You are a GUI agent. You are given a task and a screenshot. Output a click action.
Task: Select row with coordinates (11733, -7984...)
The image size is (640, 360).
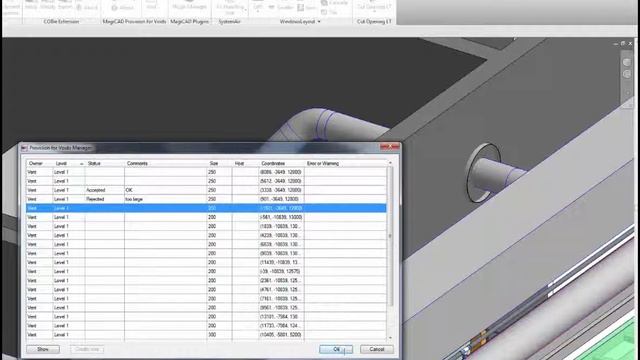click(206, 326)
